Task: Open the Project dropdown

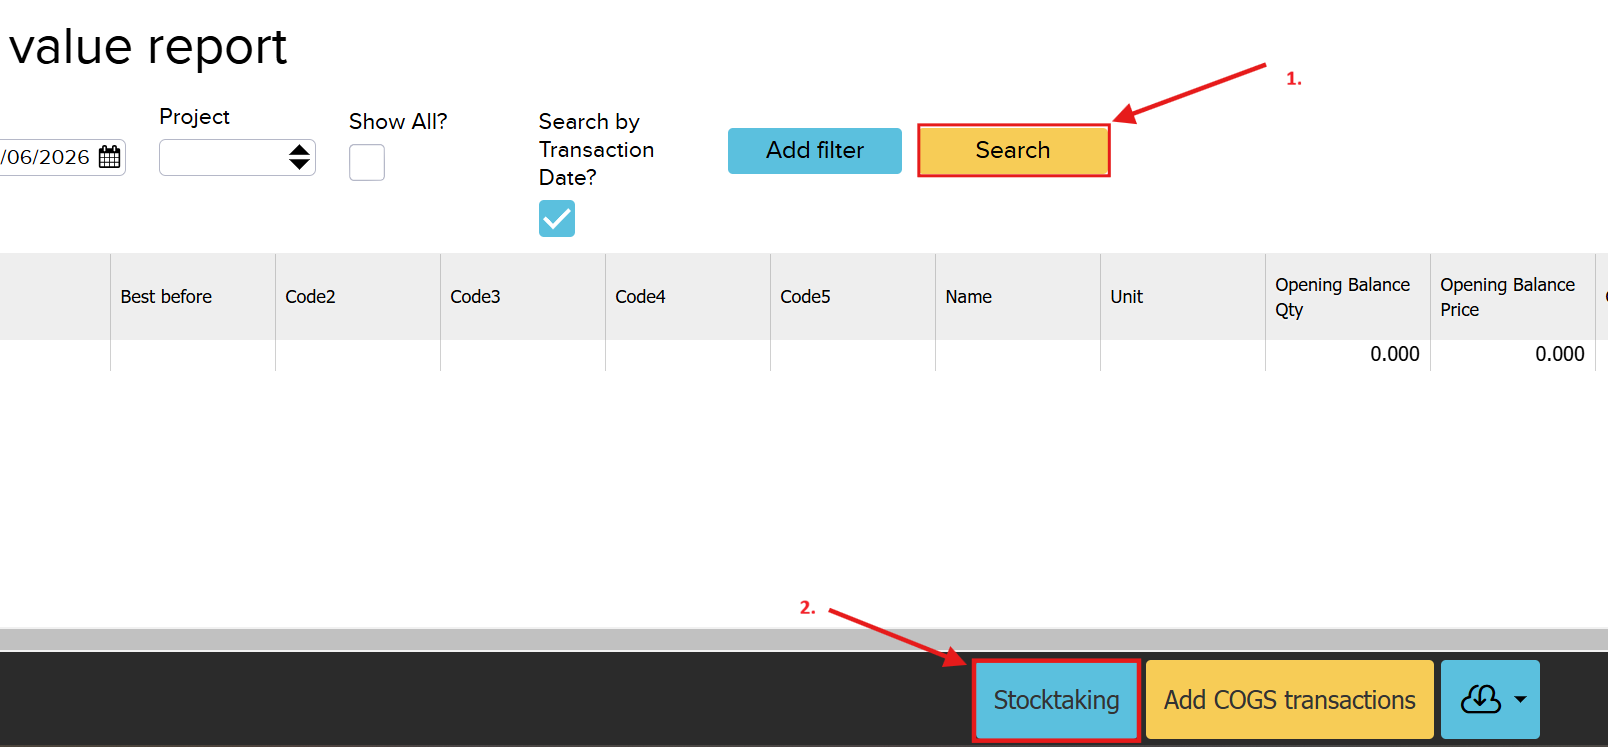Action: pos(237,157)
